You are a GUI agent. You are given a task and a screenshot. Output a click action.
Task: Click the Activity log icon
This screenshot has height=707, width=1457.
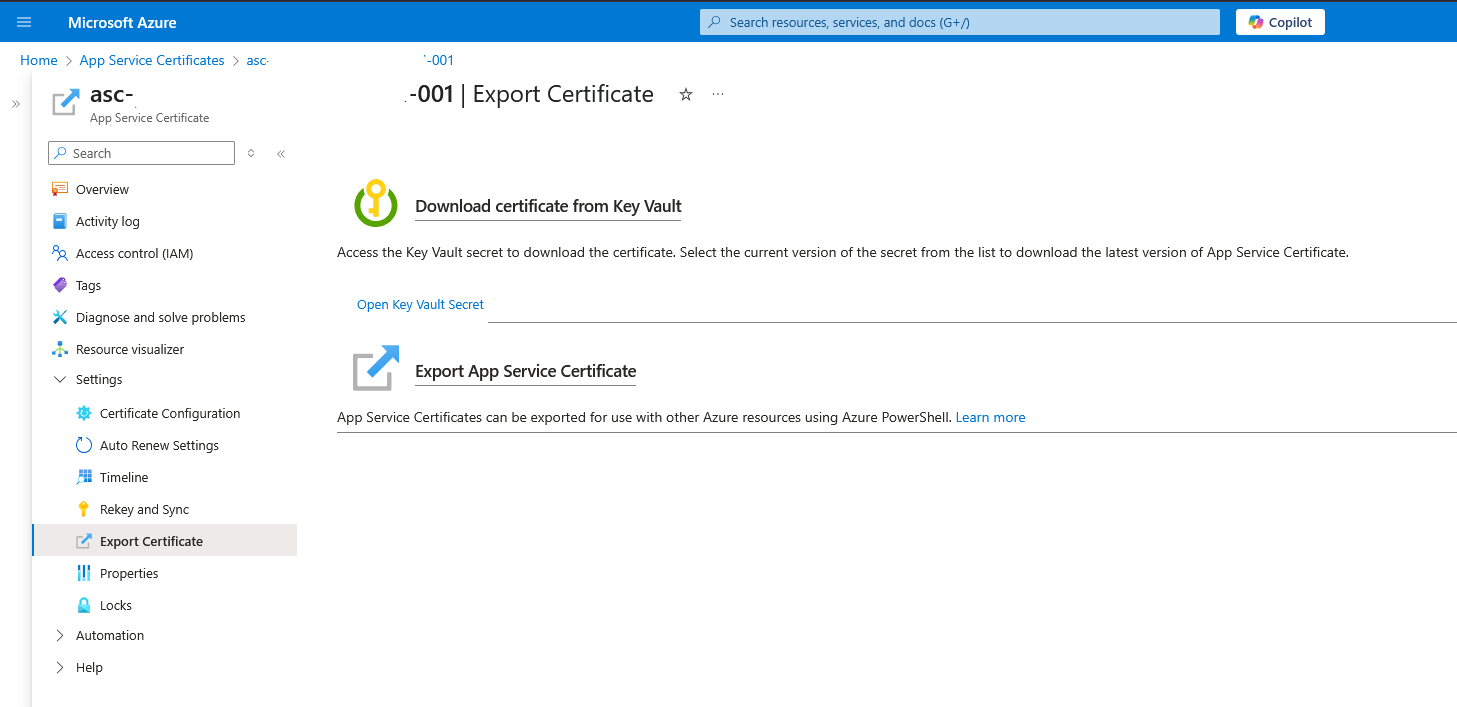[60, 221]
